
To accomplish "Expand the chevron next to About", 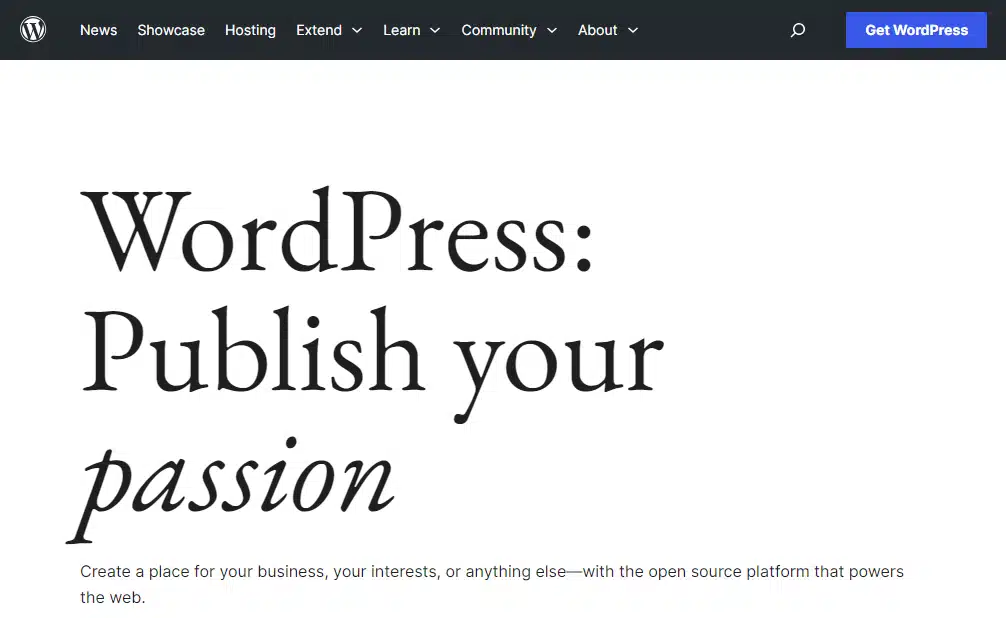I will [x=633, y=30].
